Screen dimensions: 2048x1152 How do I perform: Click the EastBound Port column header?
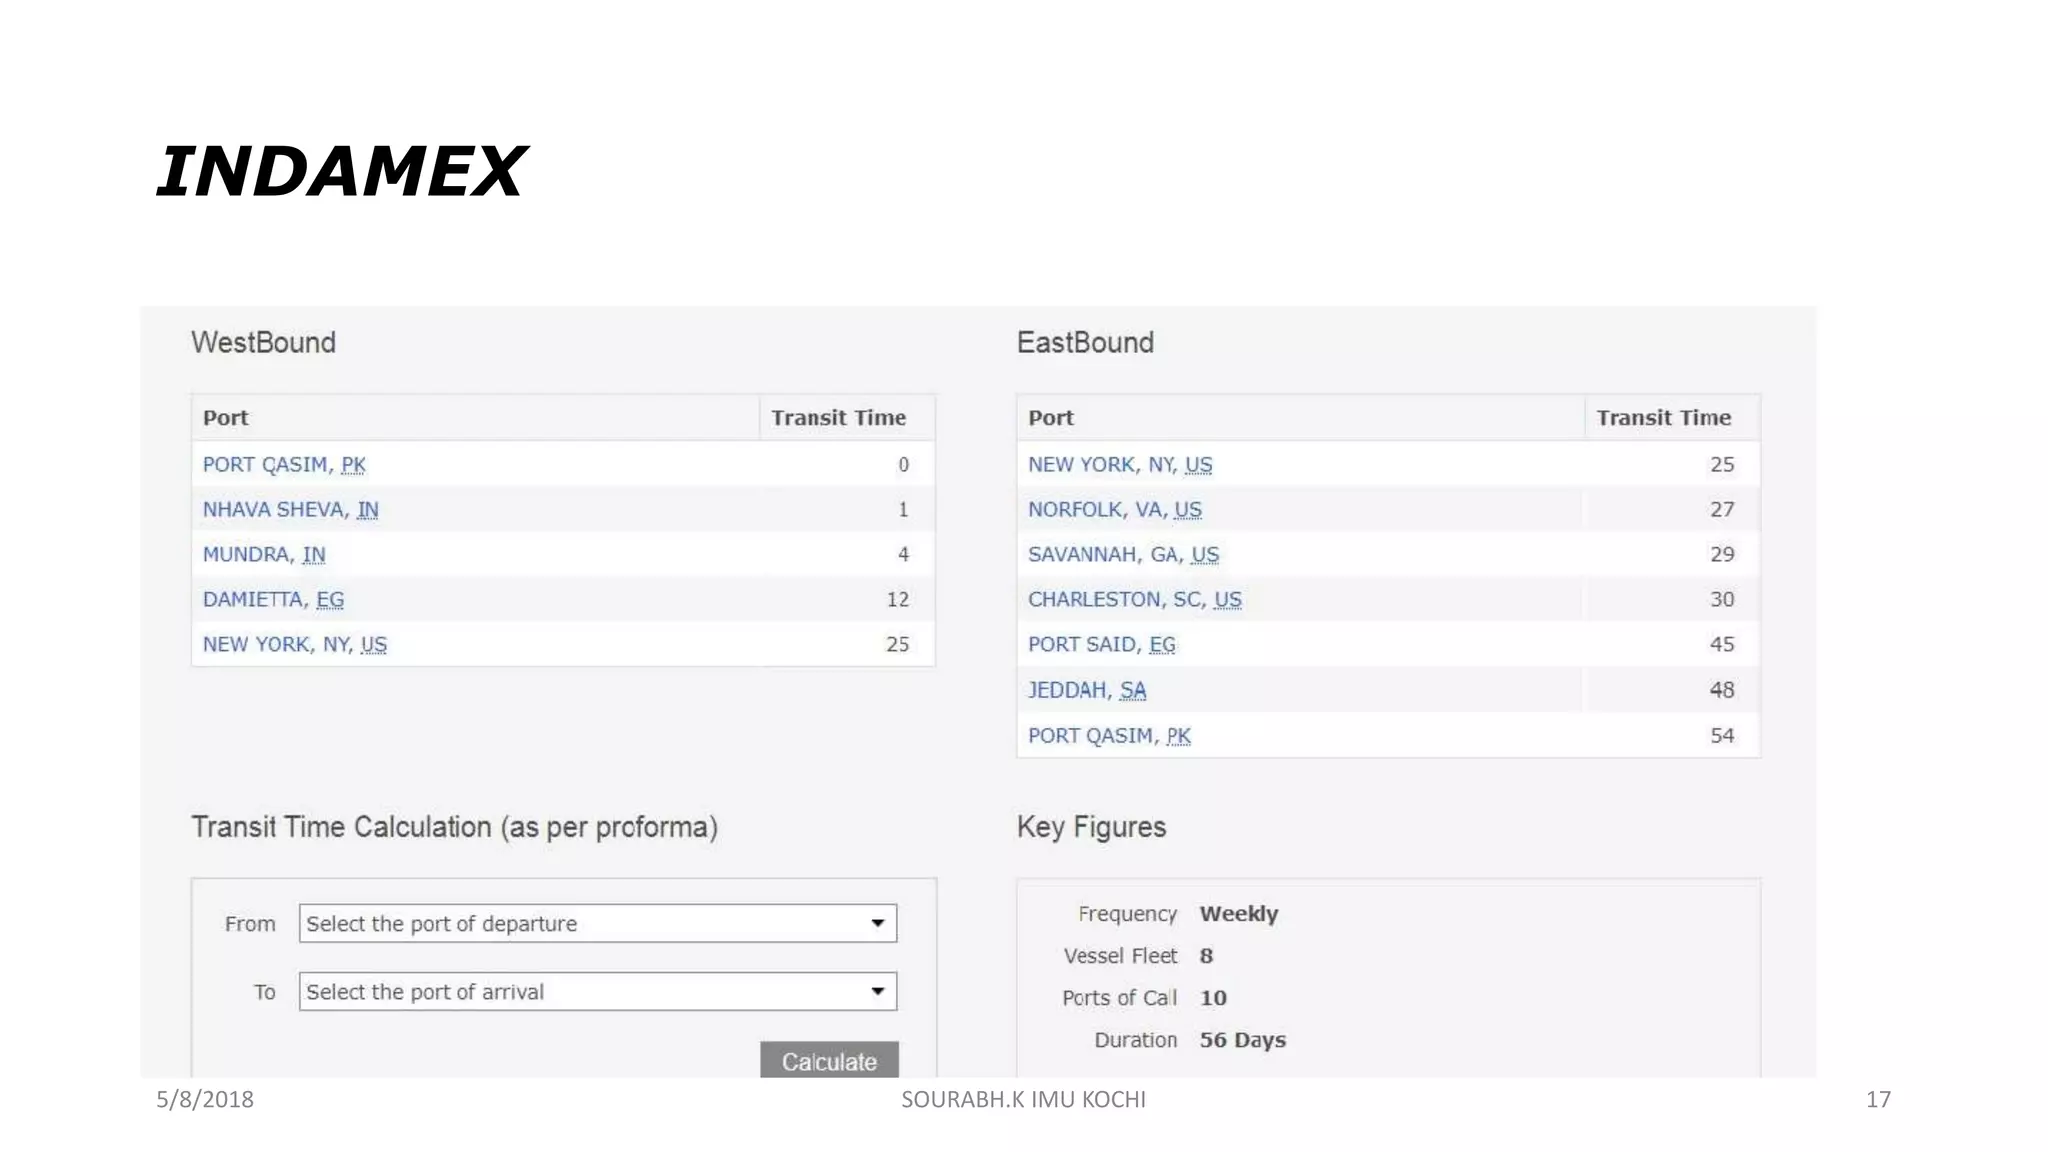[1051, 418]
